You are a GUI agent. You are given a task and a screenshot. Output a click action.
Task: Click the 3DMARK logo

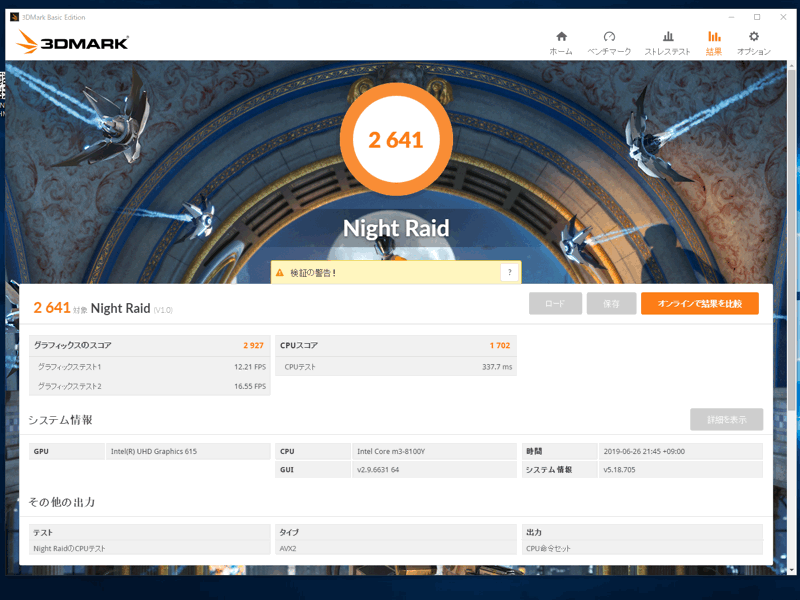pyautogui.click(x=72, y=43)
